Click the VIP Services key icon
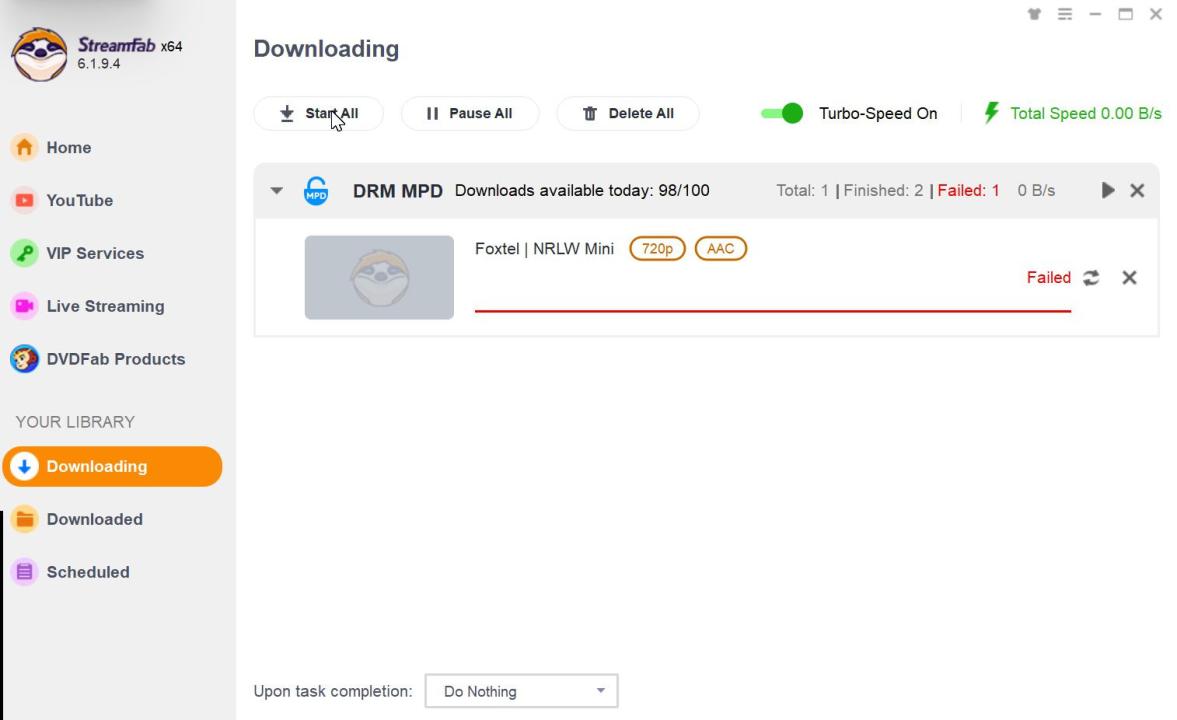 24,253
